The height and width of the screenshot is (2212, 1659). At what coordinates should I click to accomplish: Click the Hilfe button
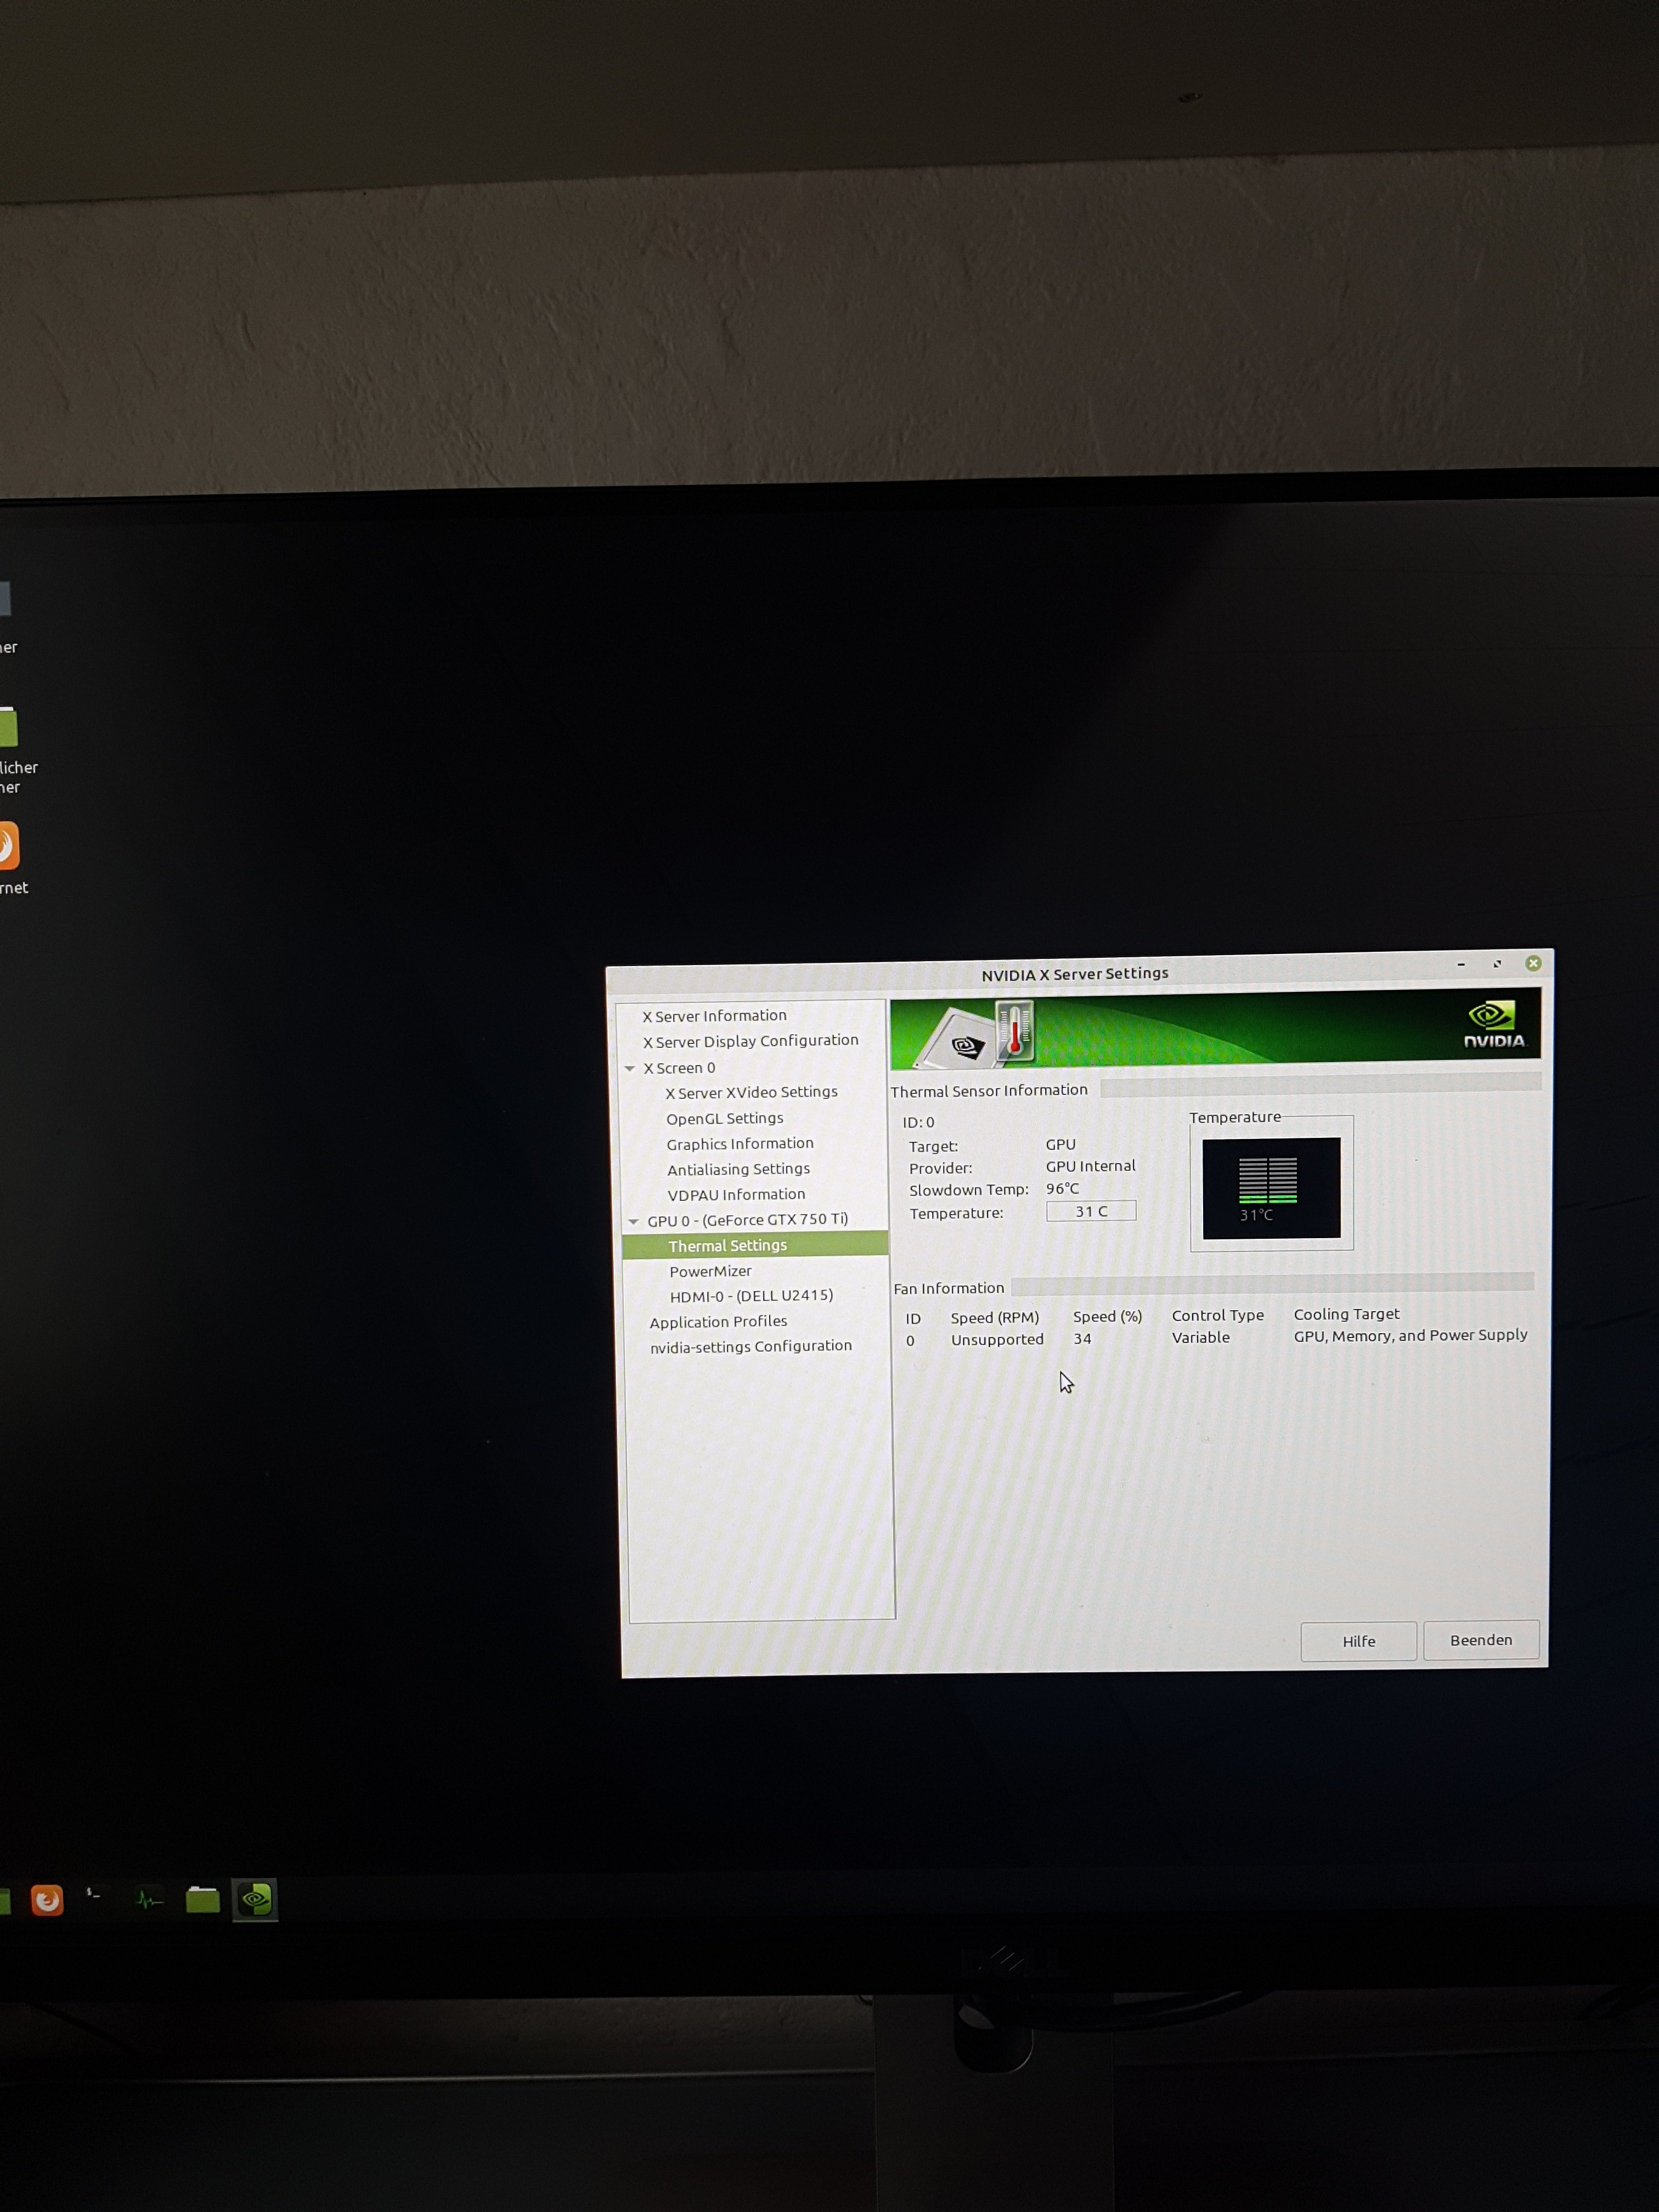click(1358, 1641)
